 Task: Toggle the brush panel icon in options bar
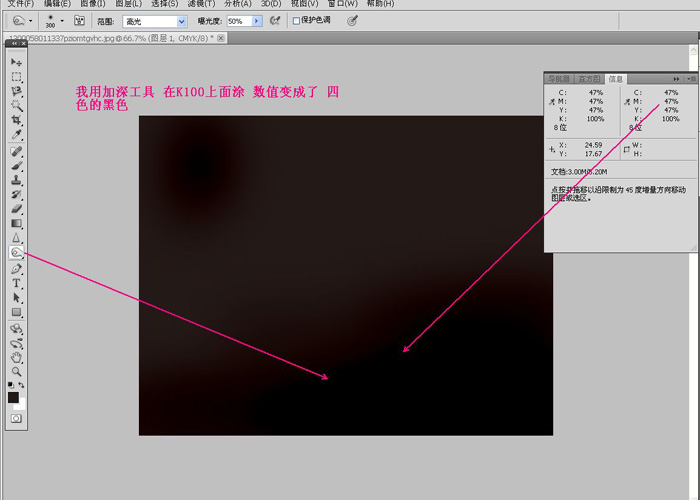tap(79, 20)
